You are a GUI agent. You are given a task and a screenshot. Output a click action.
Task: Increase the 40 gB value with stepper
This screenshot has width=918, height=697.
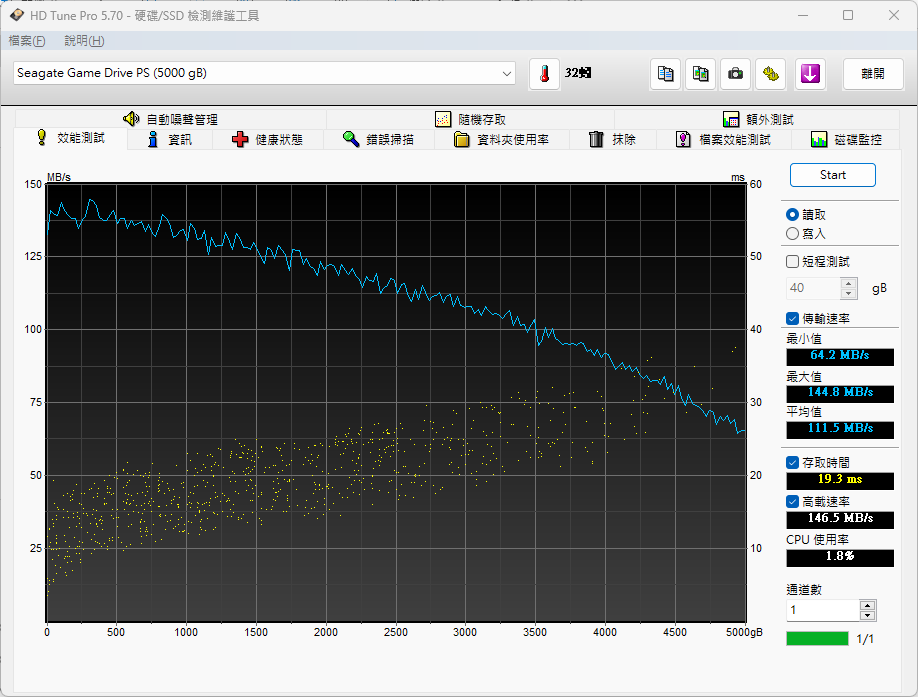(848, 282)
